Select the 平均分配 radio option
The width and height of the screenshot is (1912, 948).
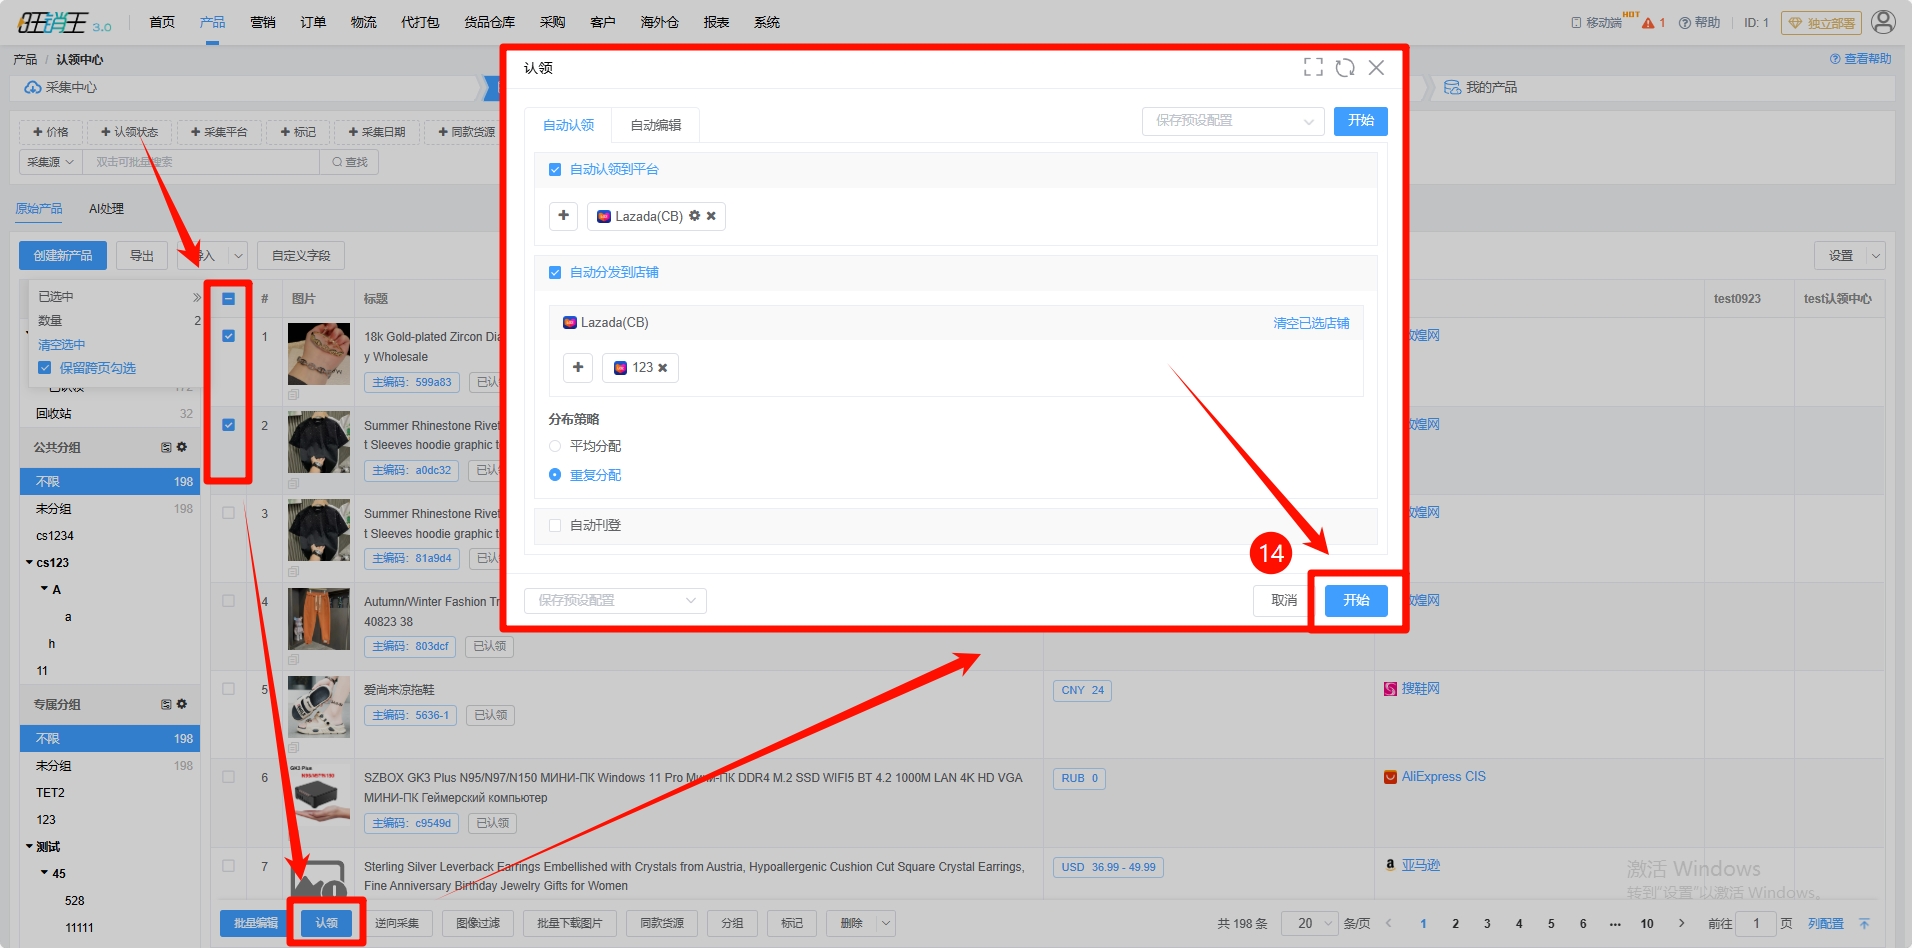(555, 446)
